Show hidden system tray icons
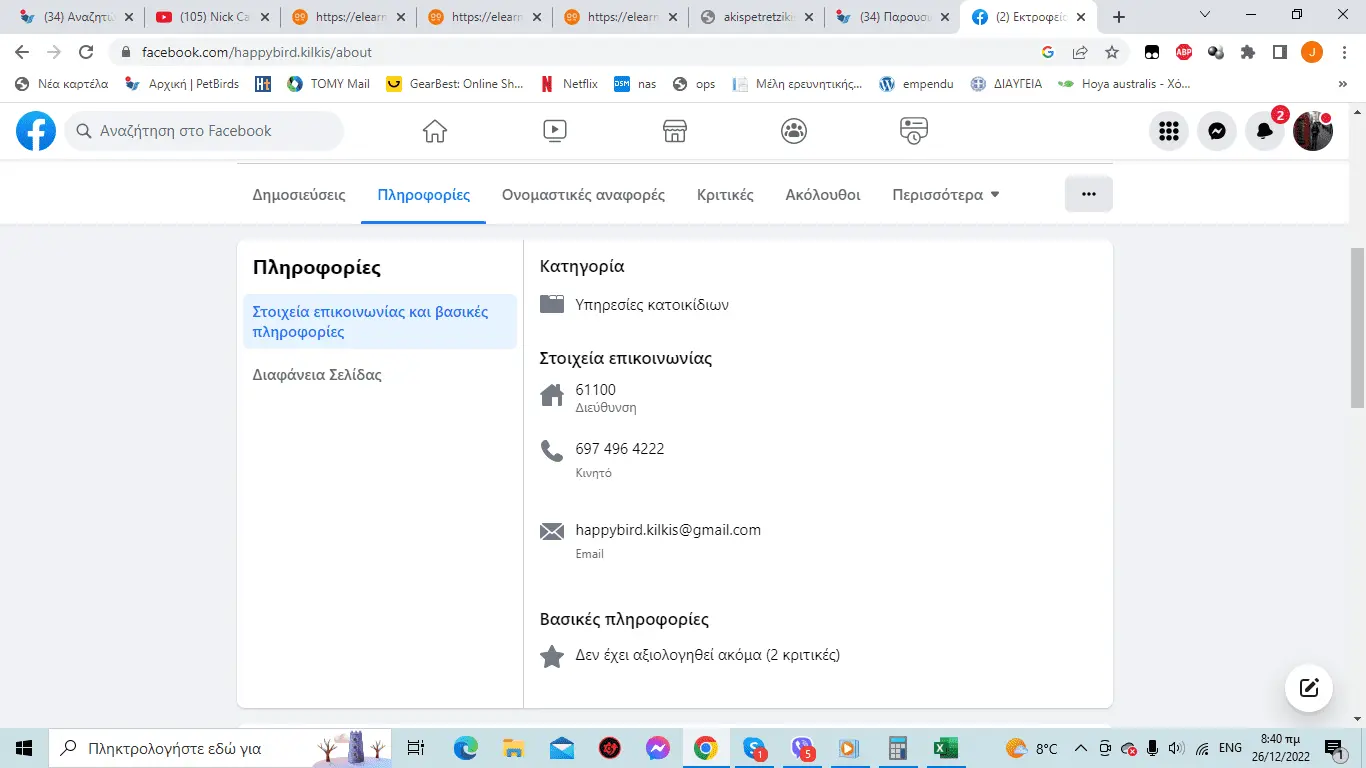1366x768 pixels. click(x=1081, y=748)
